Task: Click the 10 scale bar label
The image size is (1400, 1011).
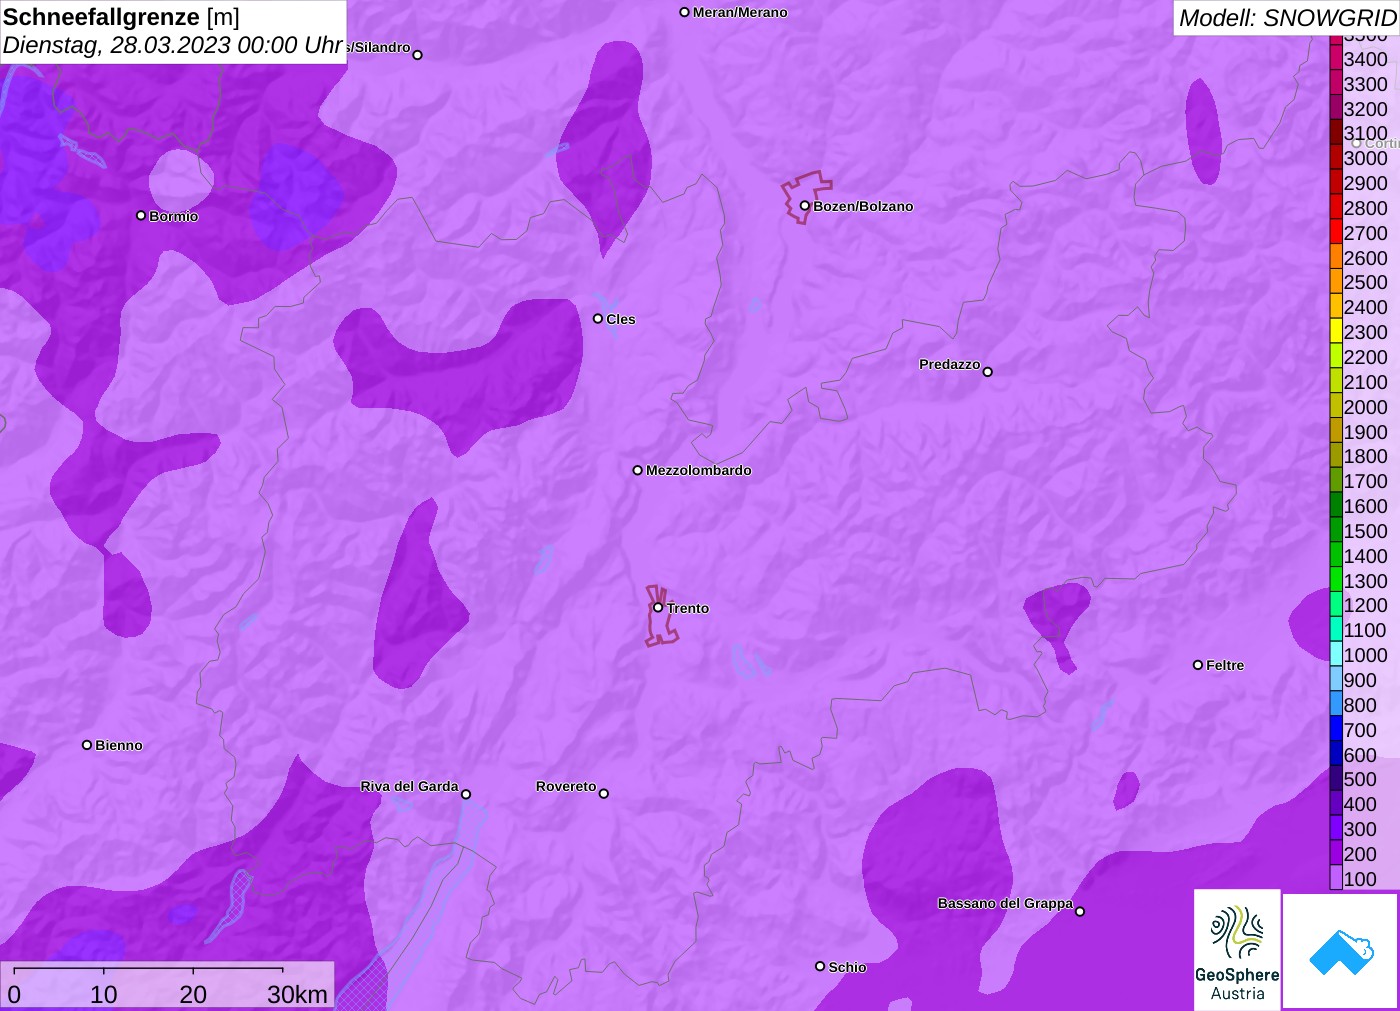Action: click(104, 994)
